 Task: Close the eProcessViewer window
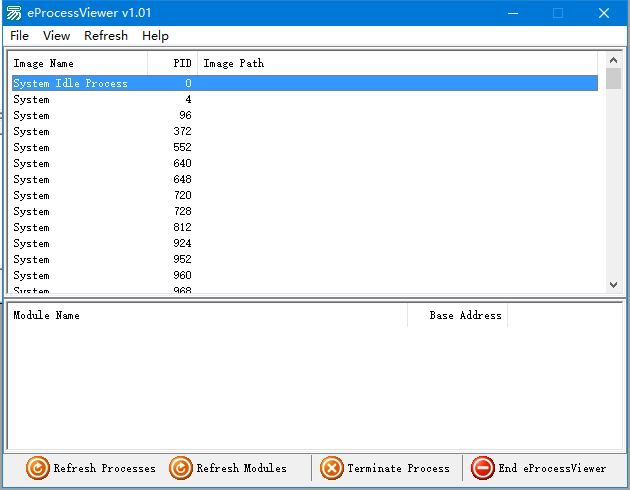[x=603, y=13]
